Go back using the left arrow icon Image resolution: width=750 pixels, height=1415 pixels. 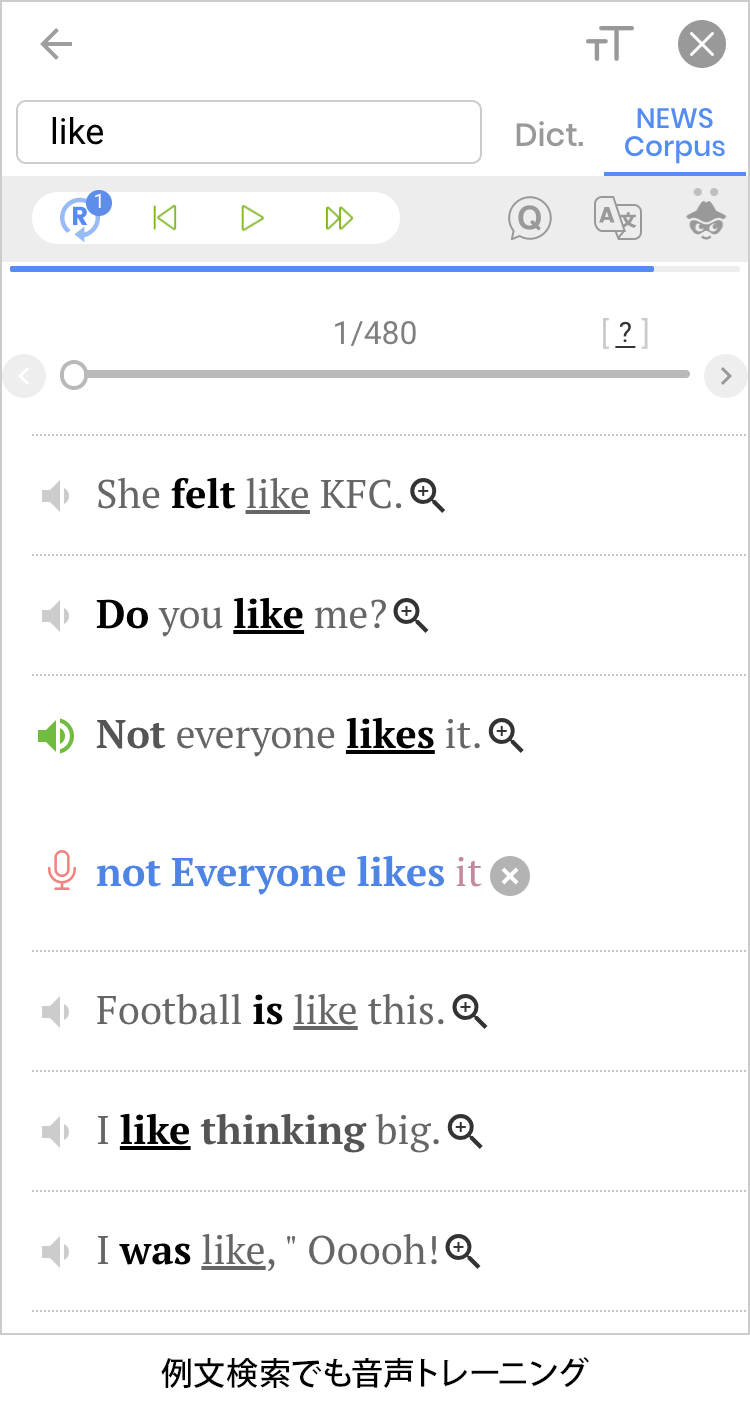pyautogui.click(x=56, y=45)
